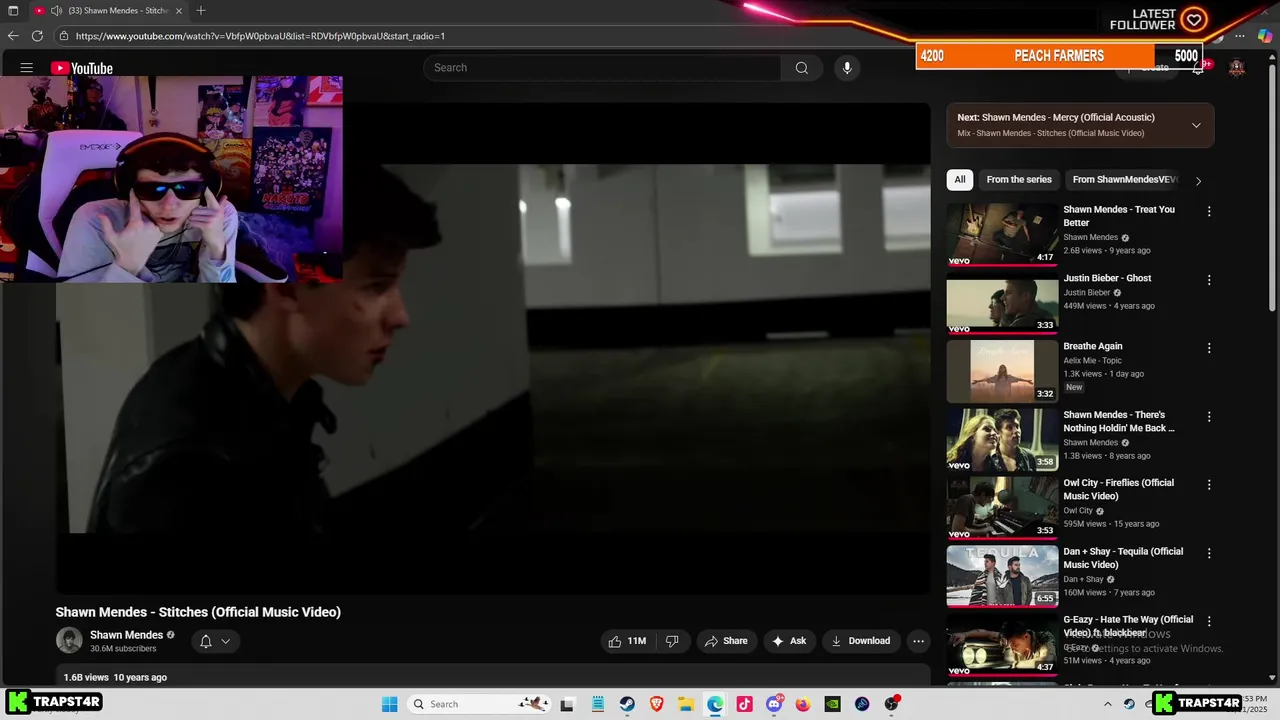Go back in the browser
The width and height of the screenshot is (1280, 720).
point(13,36)
